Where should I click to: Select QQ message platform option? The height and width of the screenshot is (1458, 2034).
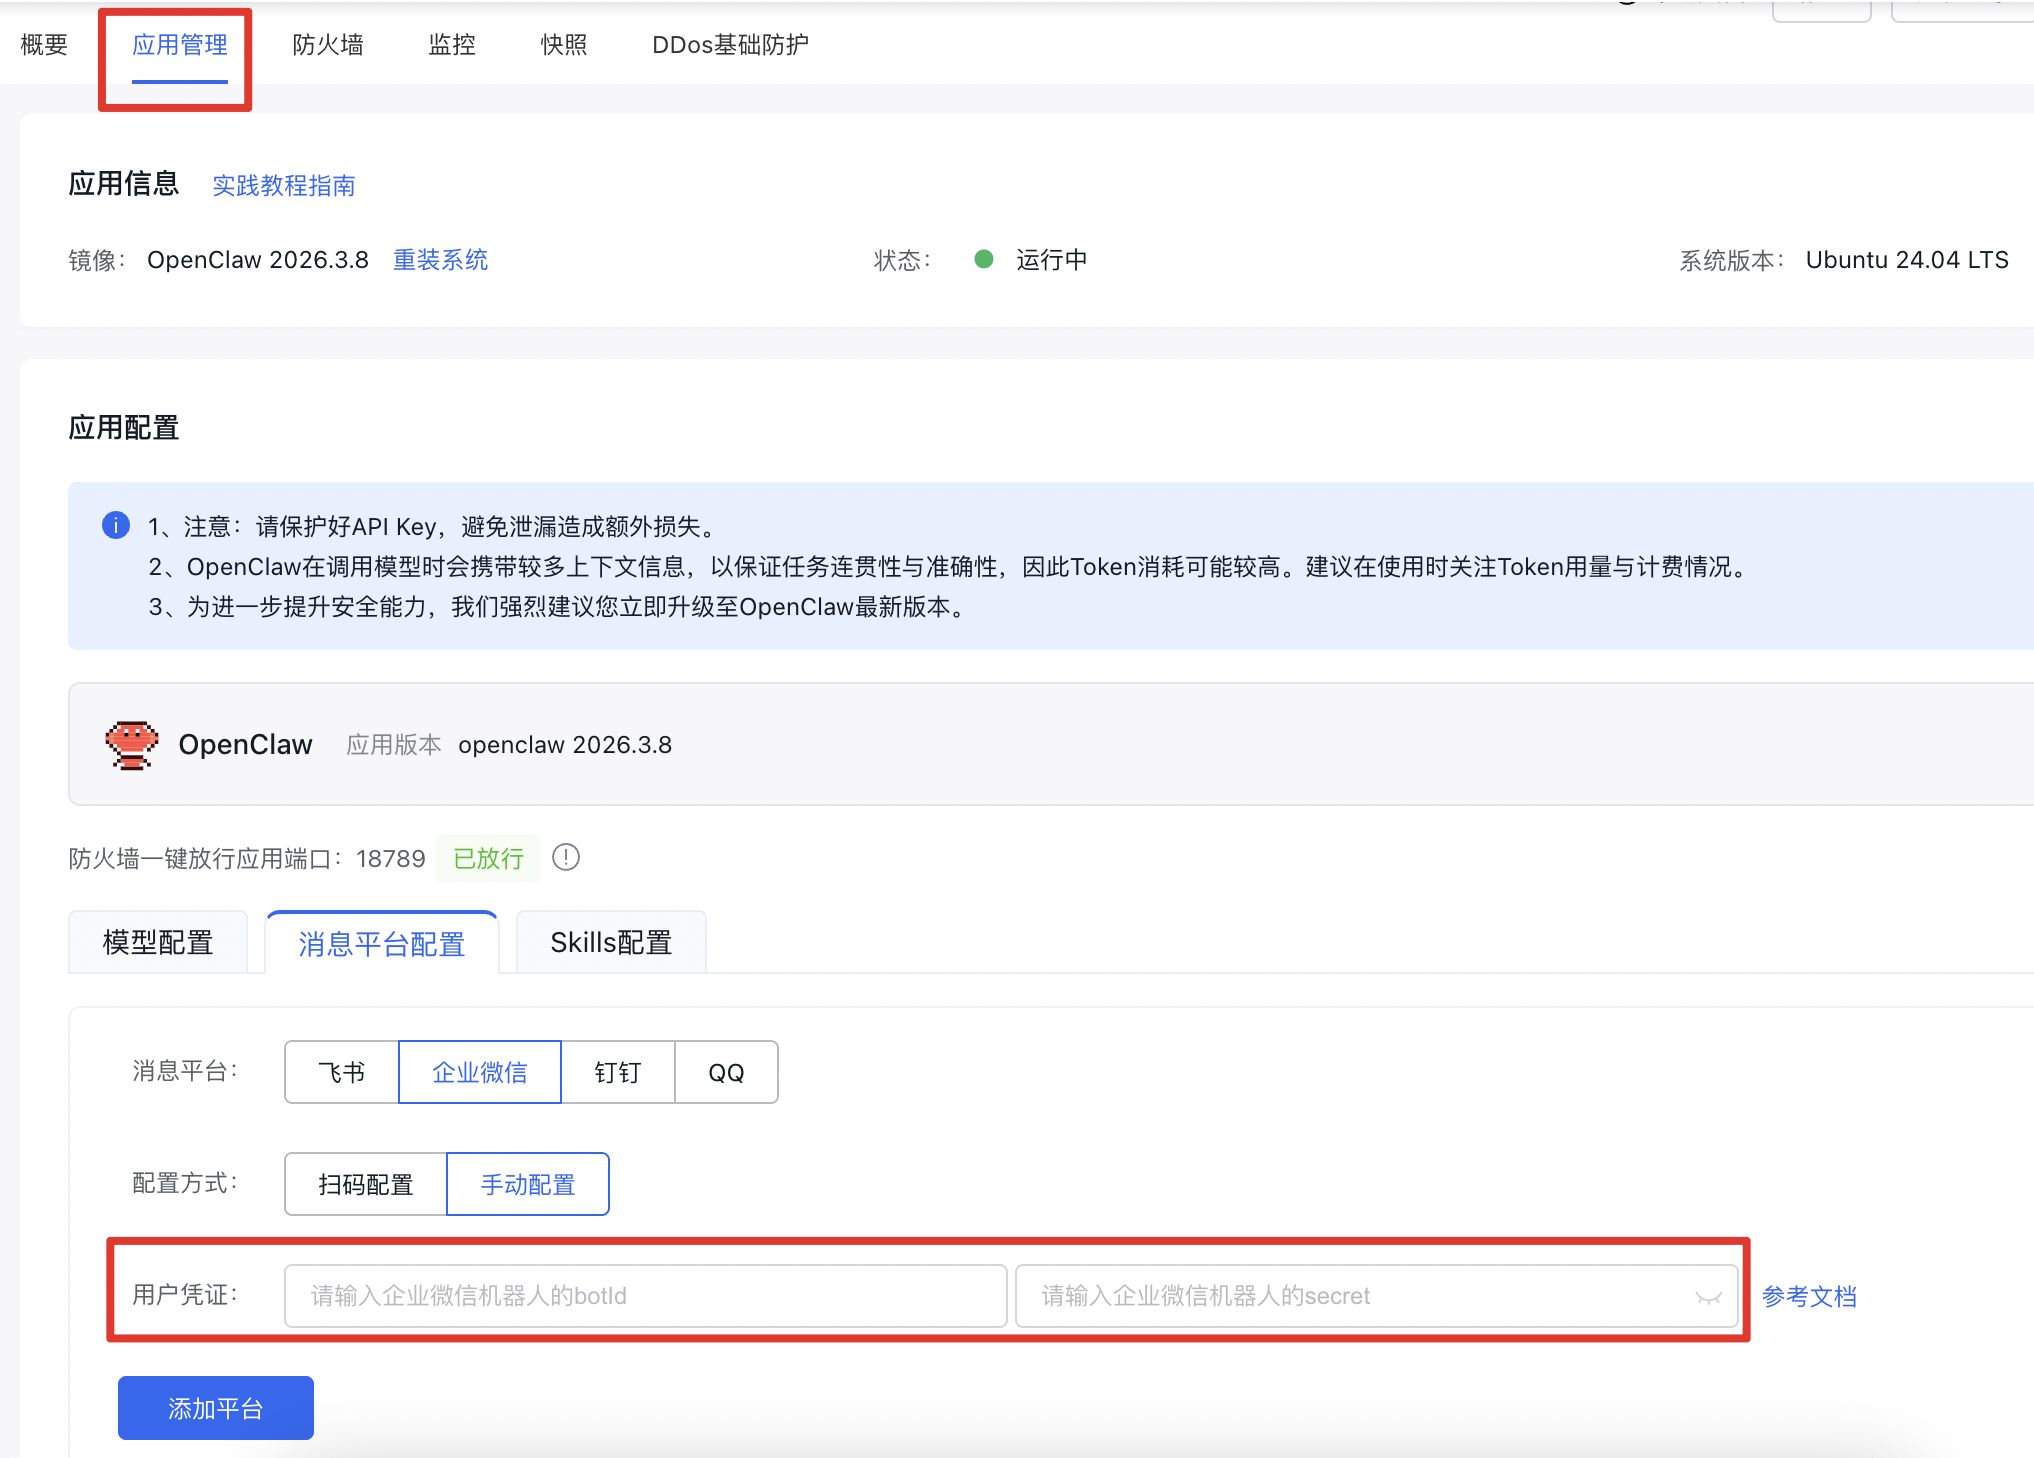(726, 1072)
